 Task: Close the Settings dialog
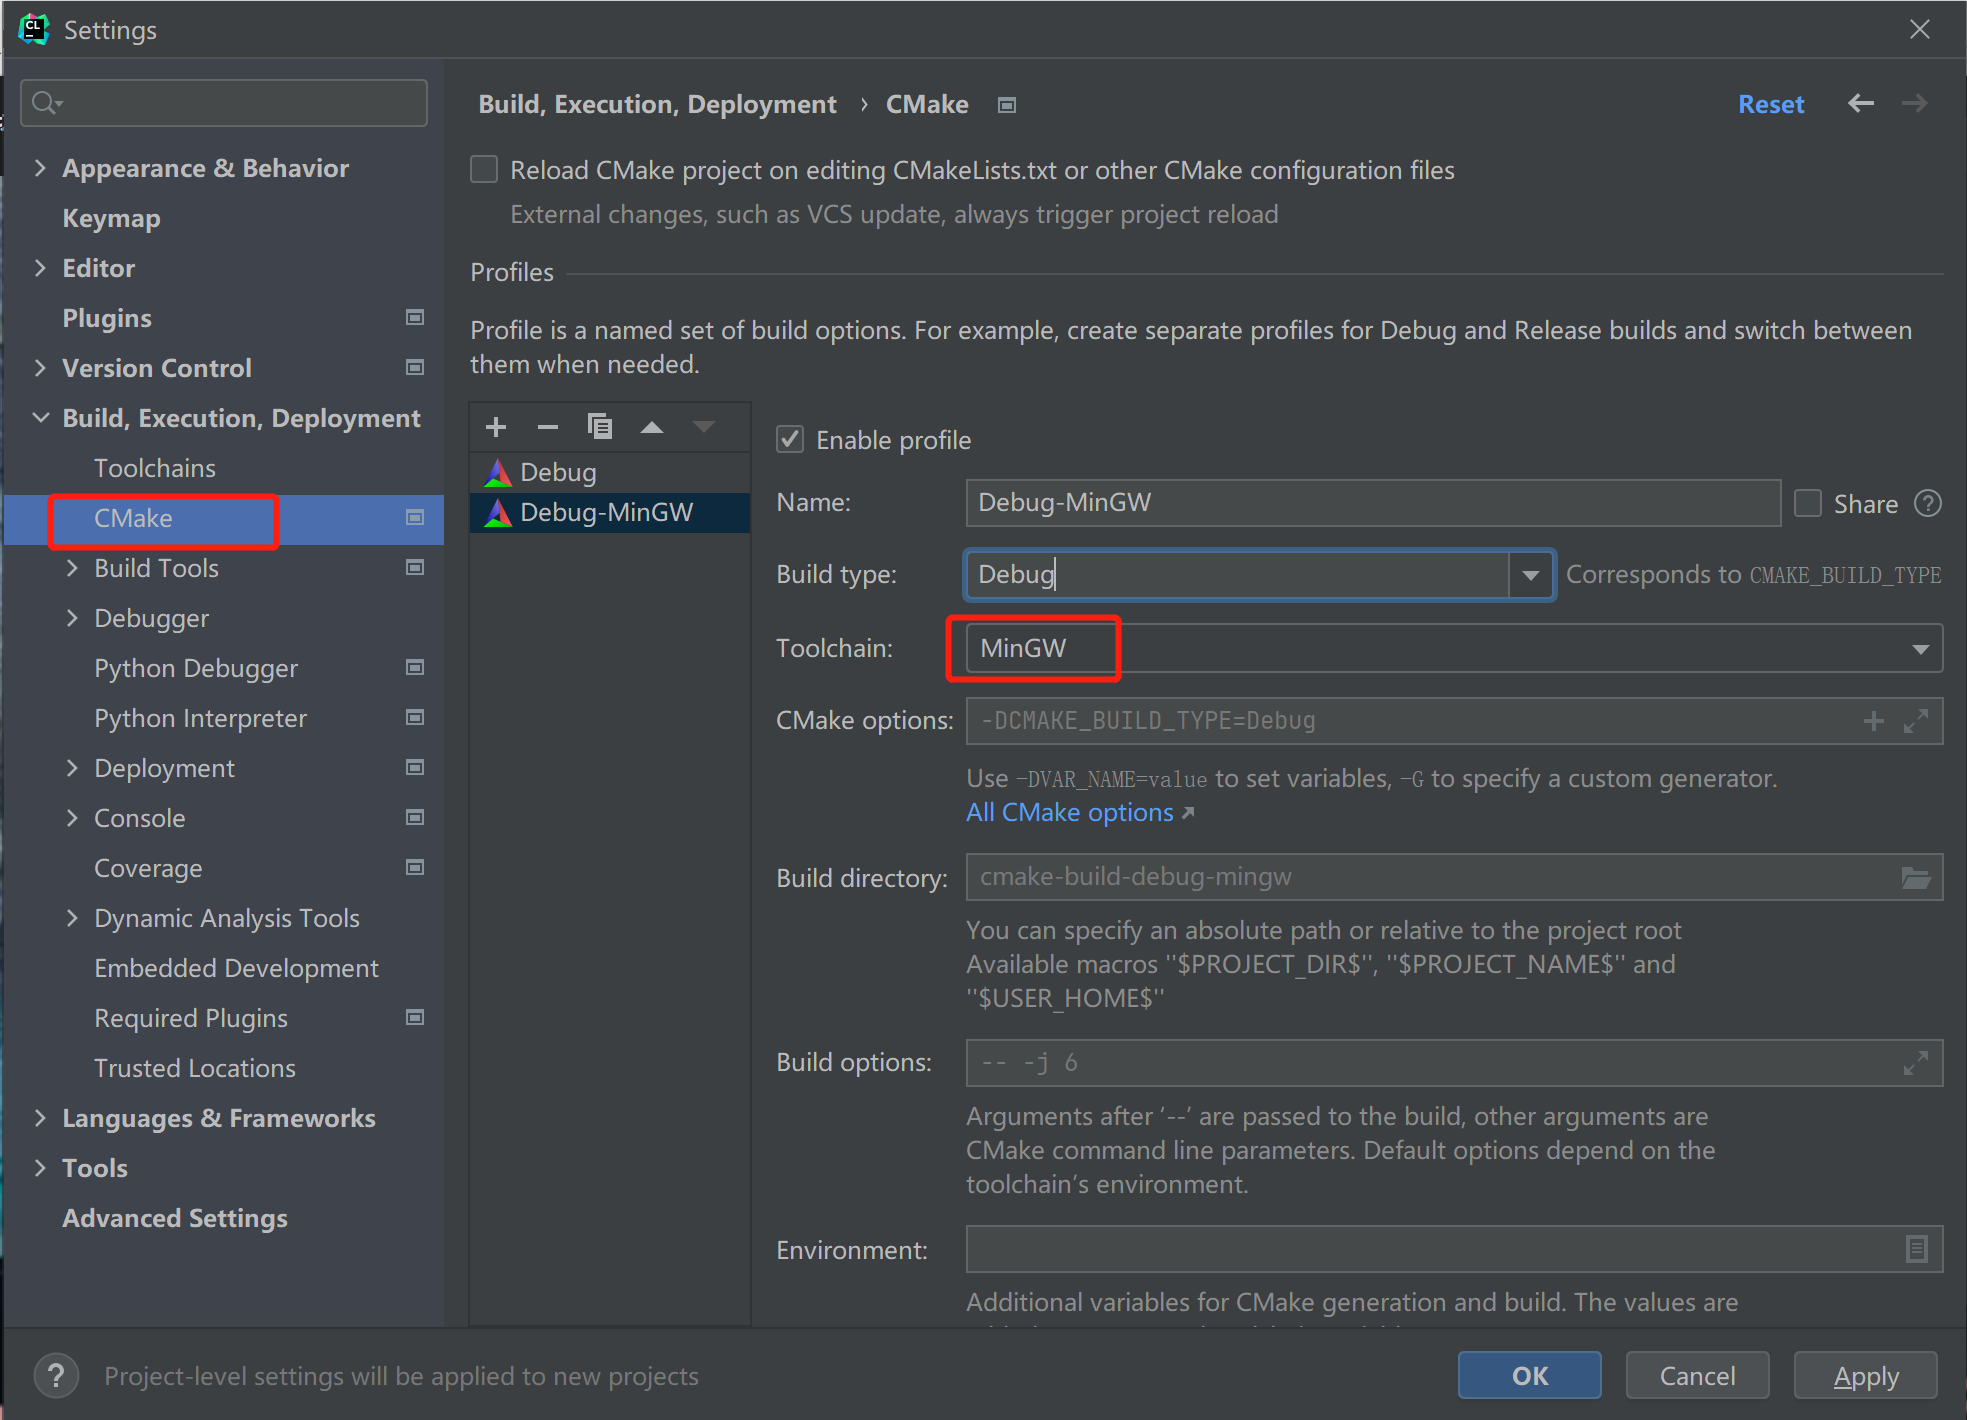point(1919,29)
